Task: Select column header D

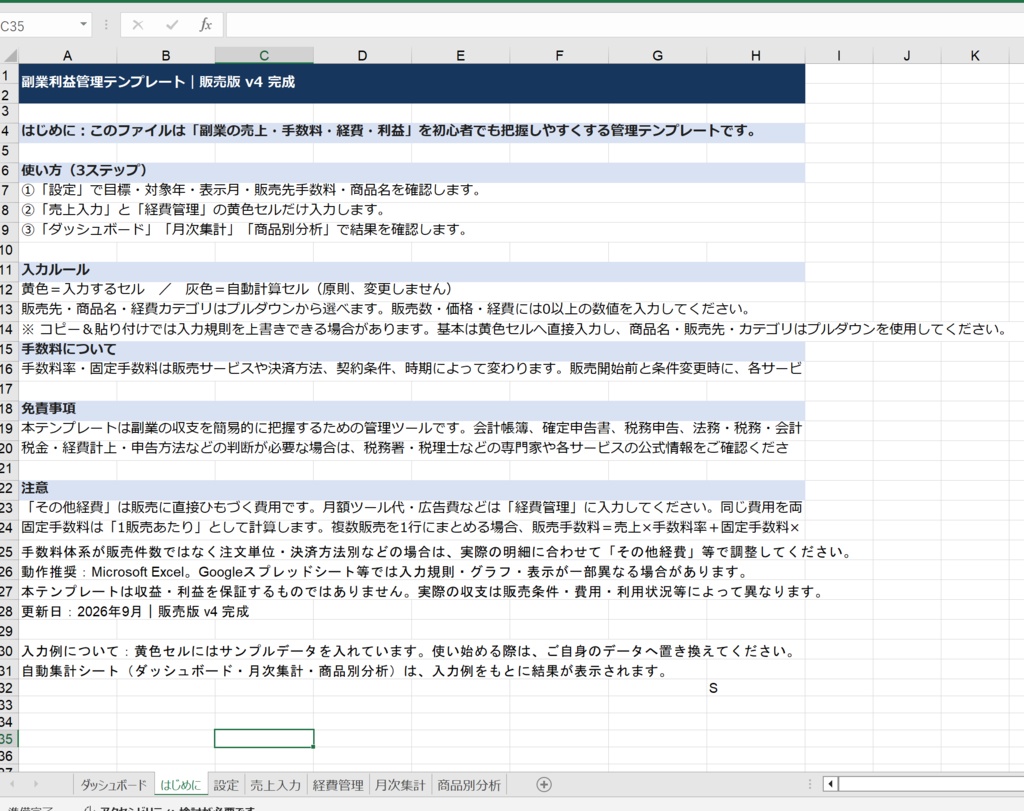Action: (x=362, y=56)
